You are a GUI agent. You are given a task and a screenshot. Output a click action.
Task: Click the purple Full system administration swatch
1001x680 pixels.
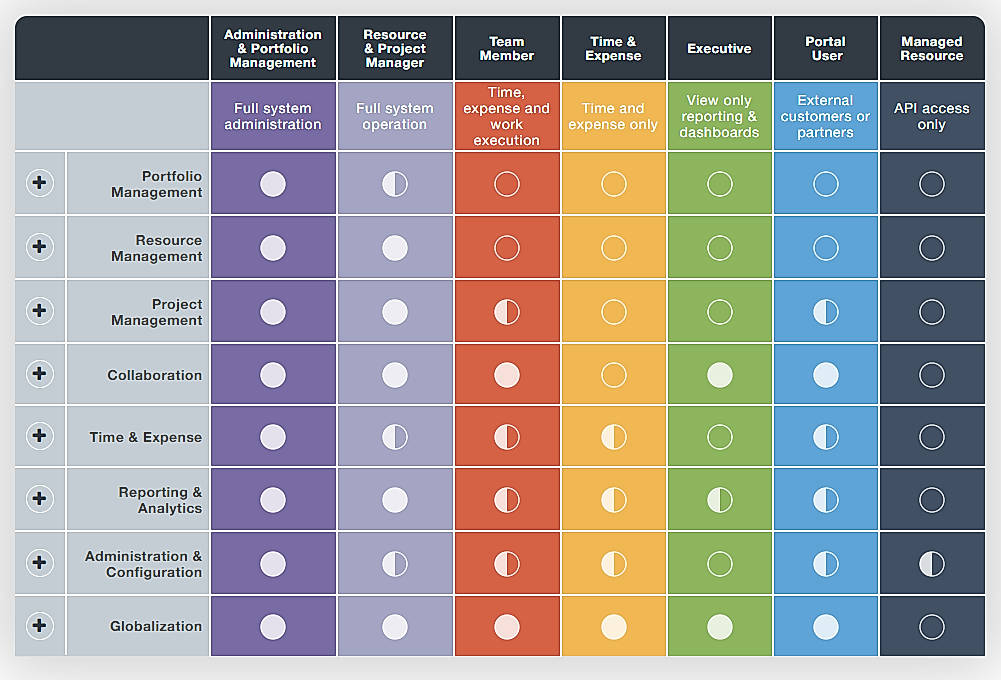[273, 116]
